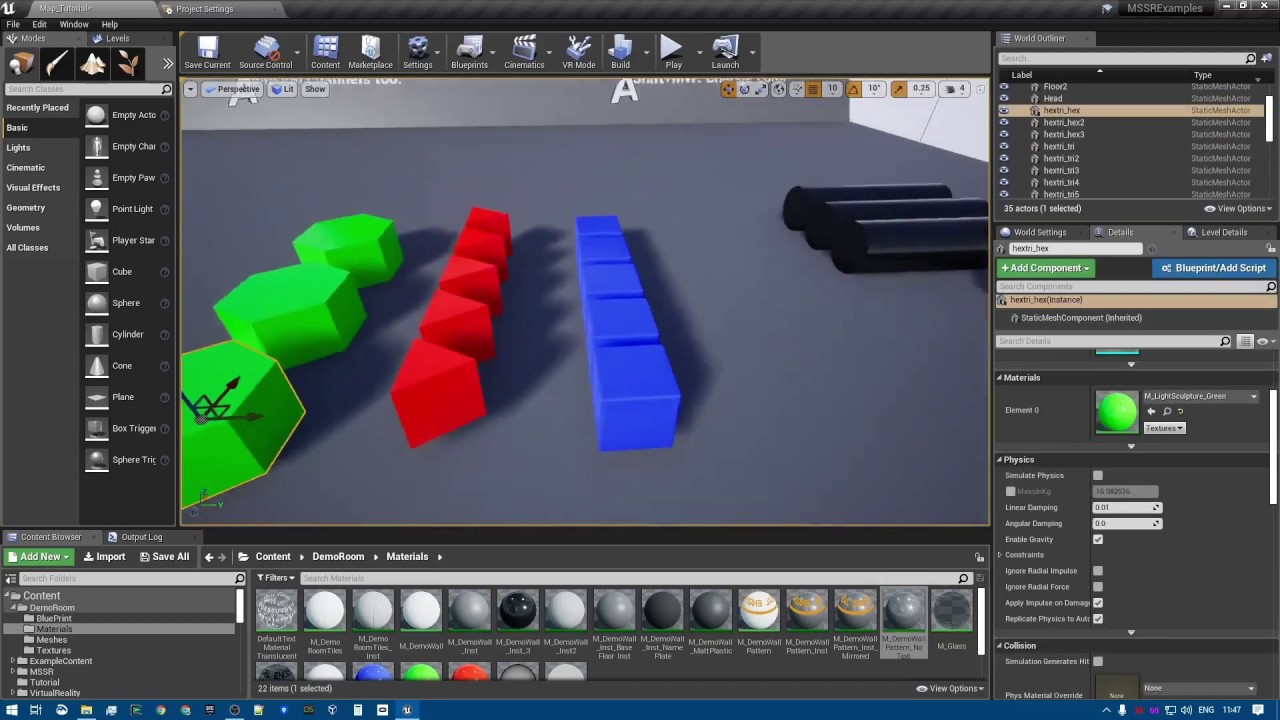Click the surface snapping icon in viewport
The width and height of the screenshot is (1280, 720).
pos(797,89)
